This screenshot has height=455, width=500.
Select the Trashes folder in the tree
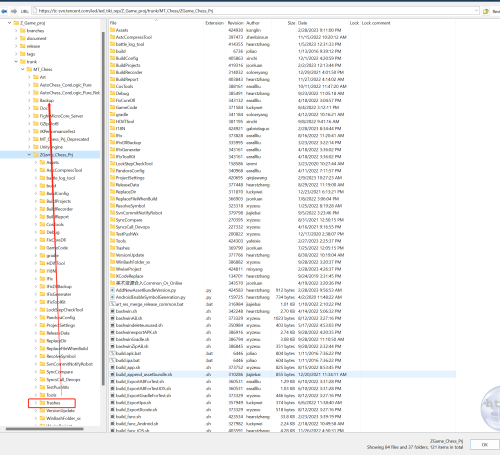point(53,403)
